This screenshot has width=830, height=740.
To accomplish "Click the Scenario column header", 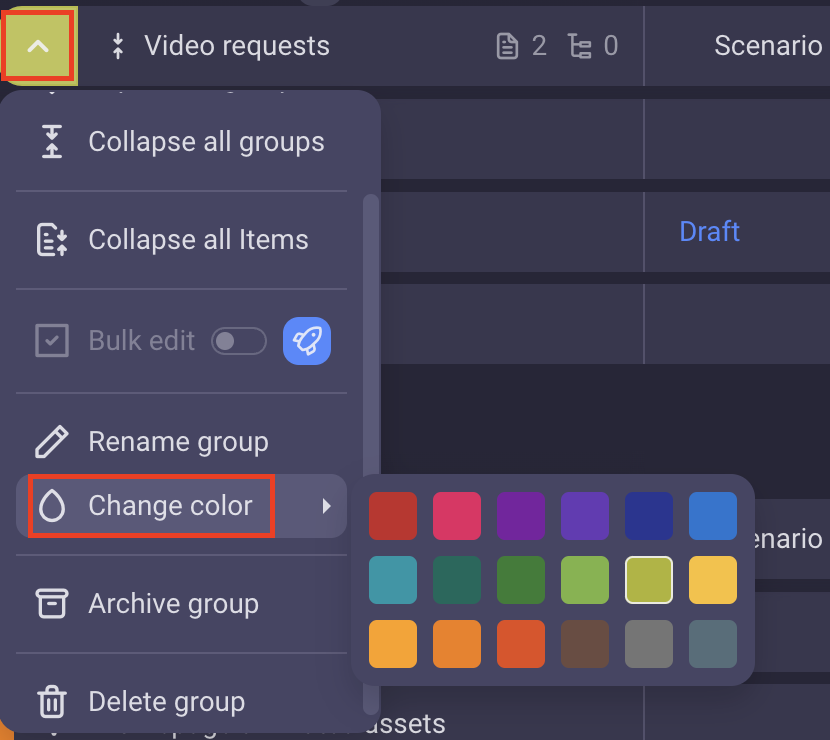I will pyautogui.click(x=768, y=46).
